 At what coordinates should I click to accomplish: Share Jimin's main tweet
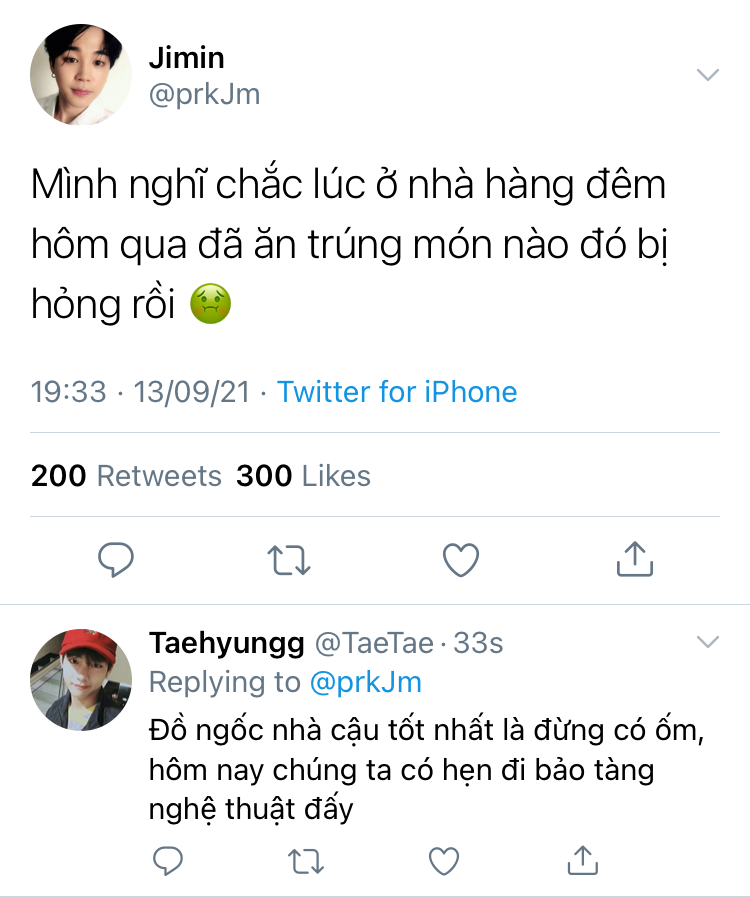point(635,558)
